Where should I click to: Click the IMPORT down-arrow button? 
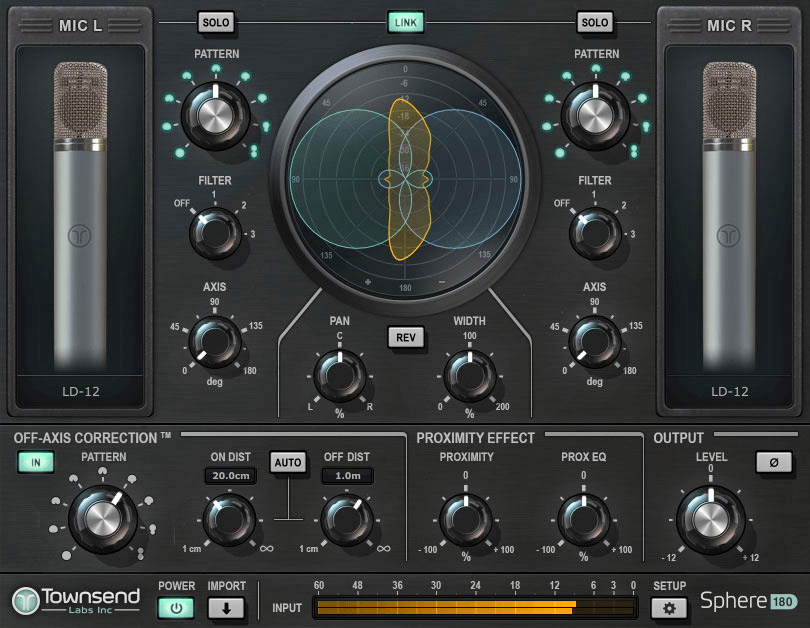click(226, 608)
